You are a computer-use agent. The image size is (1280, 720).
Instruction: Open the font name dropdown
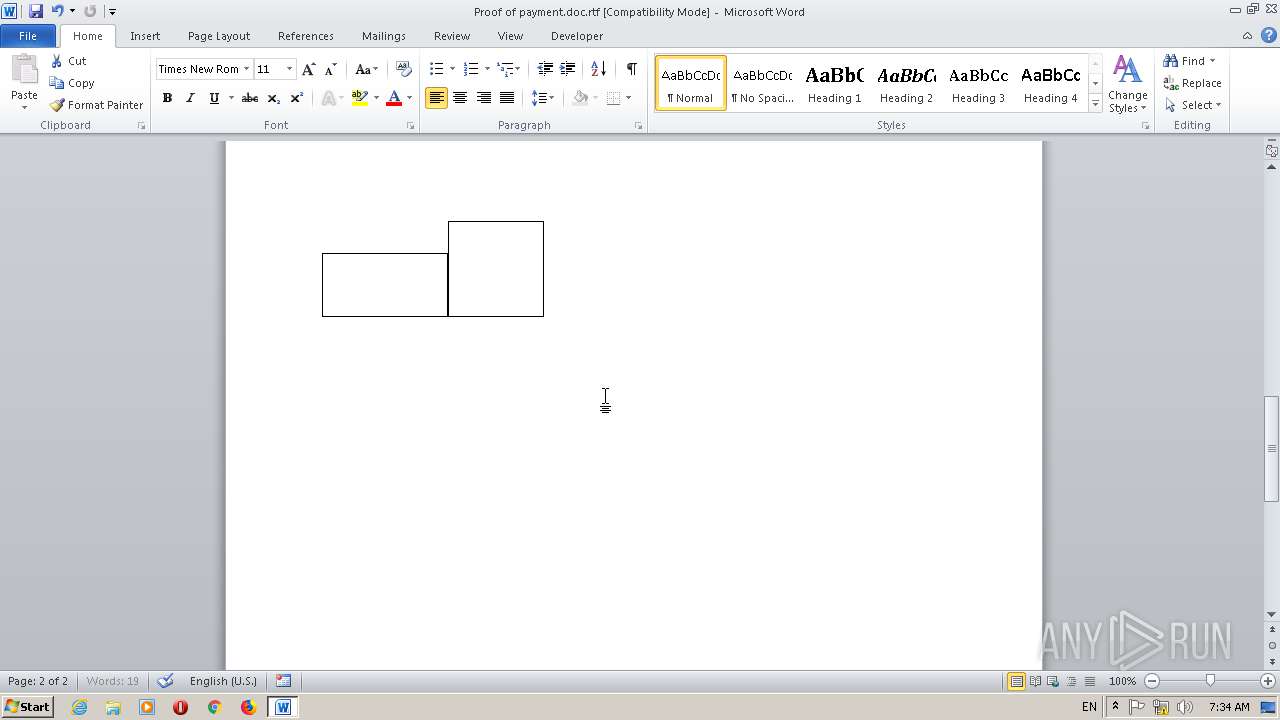(x=246, y=69)
